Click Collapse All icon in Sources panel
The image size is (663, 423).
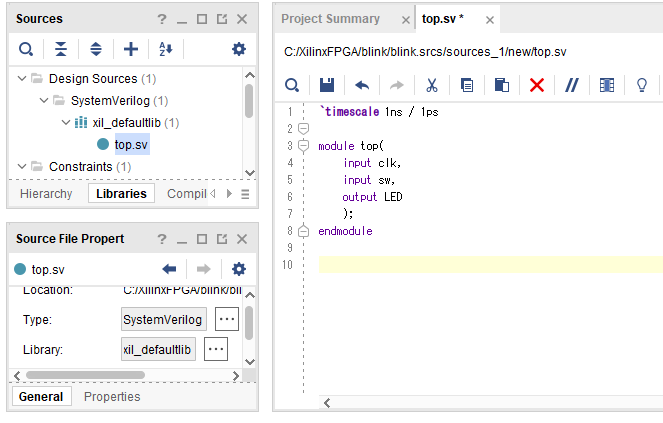(x=61, y=49)
